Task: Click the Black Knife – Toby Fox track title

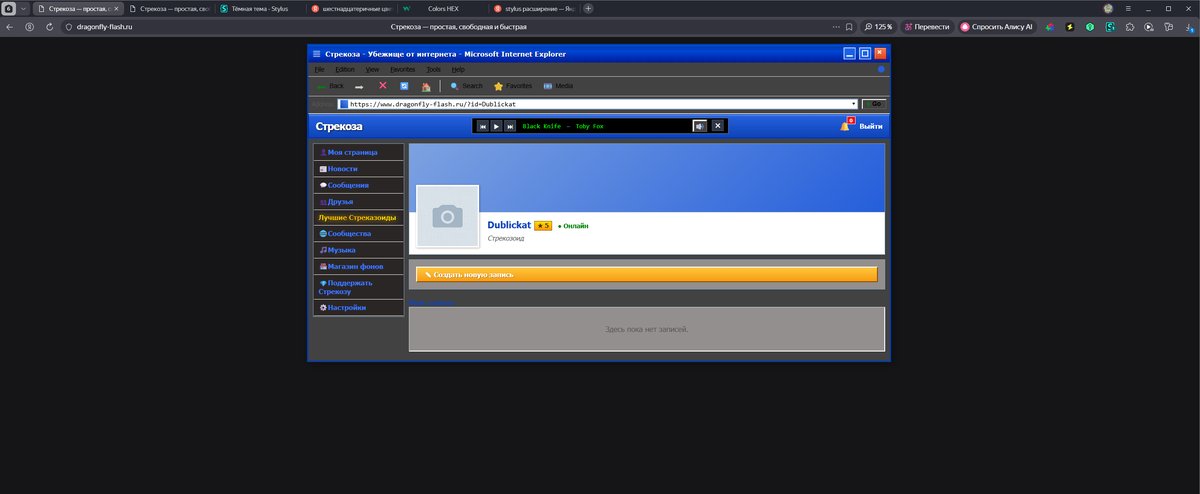Action: pyautogui.click(x=563, y=126)
